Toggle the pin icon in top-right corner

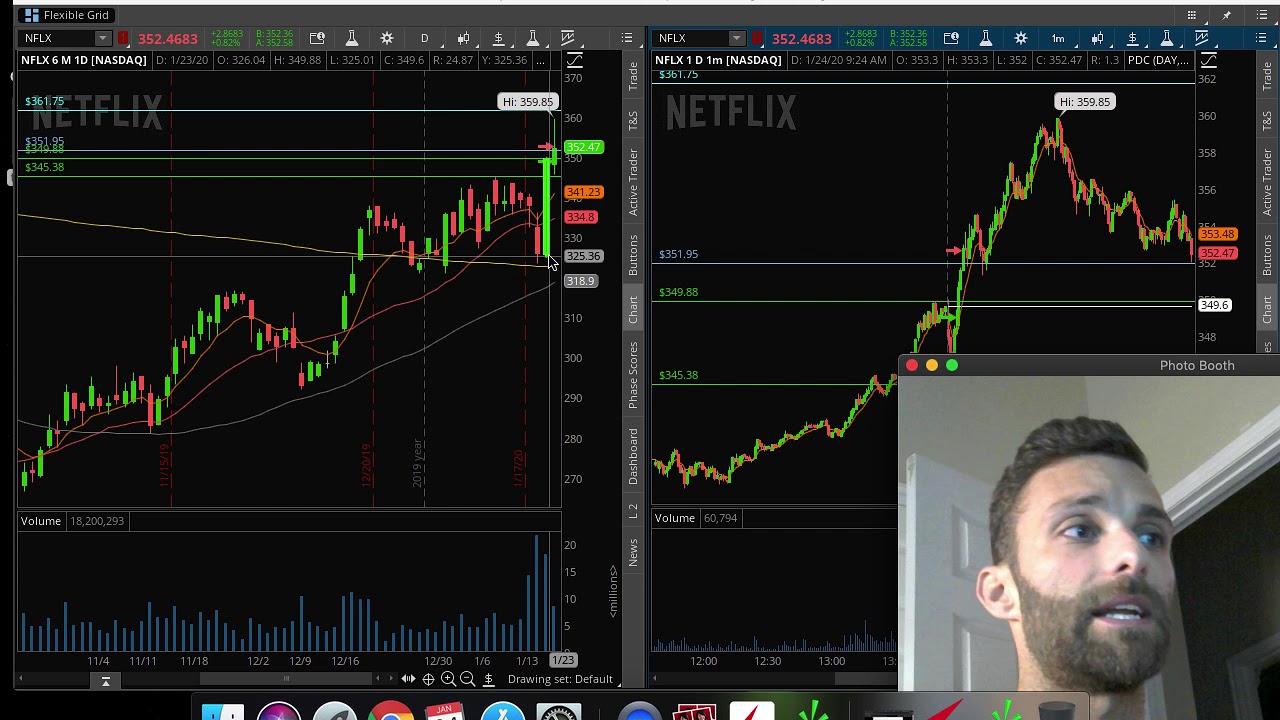(x=1226, y=15)
